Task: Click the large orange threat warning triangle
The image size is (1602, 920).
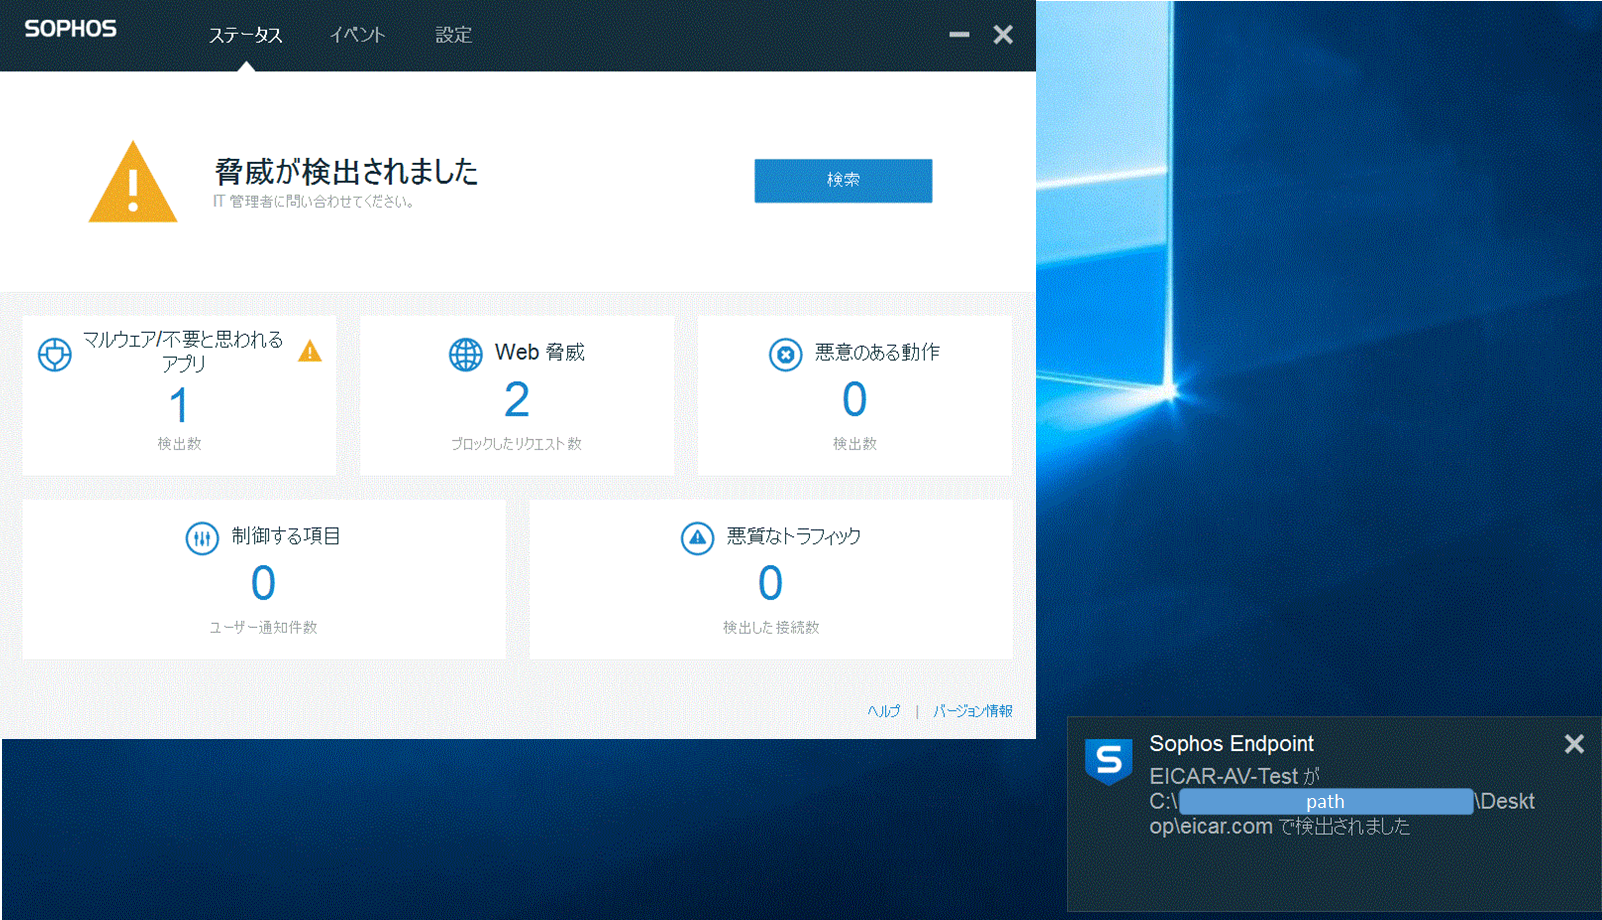Action: (133, 183)
